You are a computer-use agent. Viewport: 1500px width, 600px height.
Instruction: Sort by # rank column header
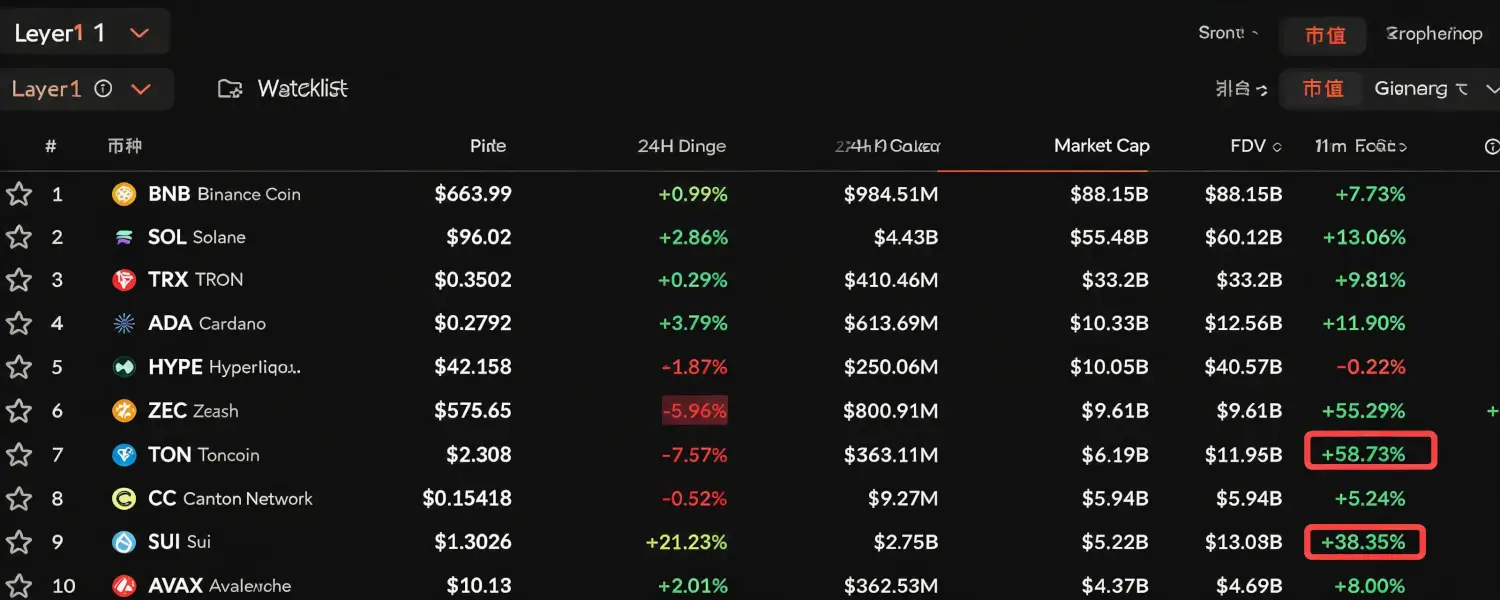(50, 146)
